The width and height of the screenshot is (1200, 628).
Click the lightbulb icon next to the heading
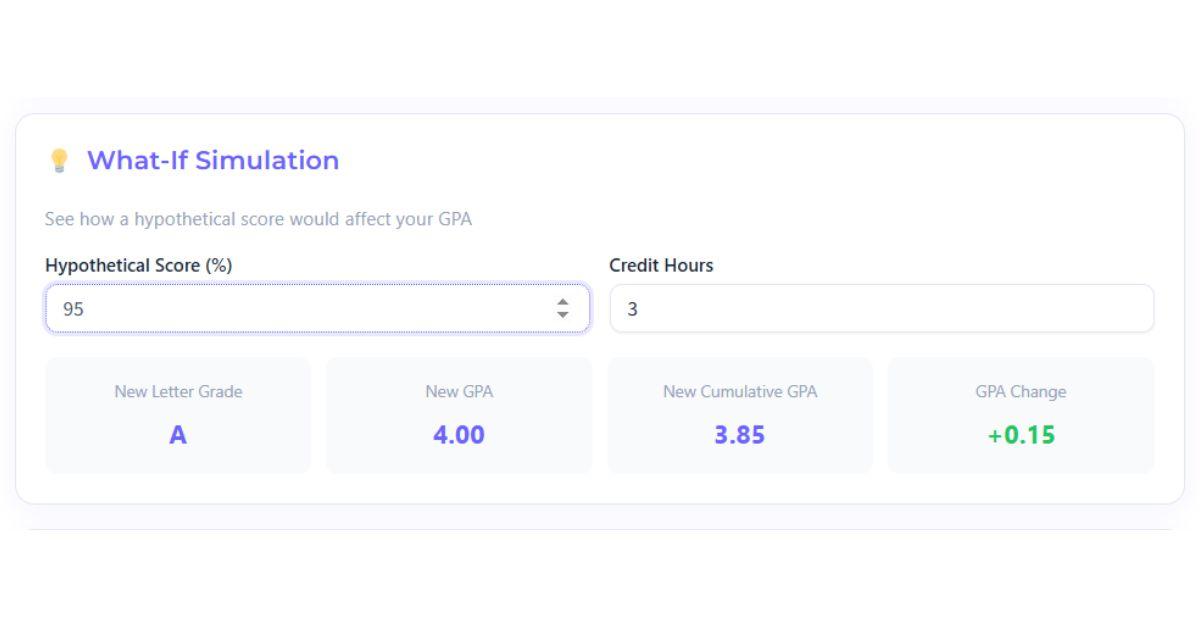60,160
